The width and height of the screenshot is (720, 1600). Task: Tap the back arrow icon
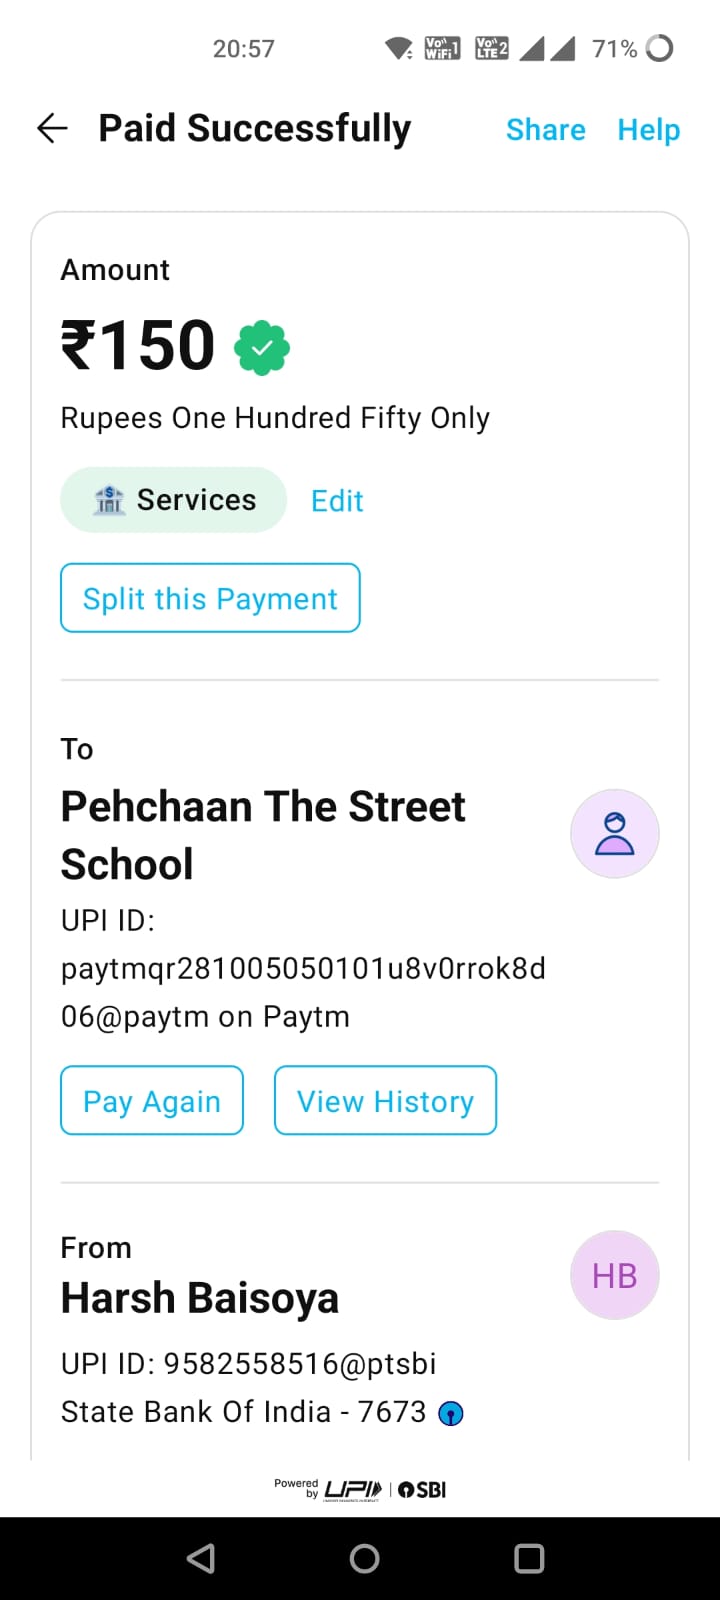coord(52,128)
